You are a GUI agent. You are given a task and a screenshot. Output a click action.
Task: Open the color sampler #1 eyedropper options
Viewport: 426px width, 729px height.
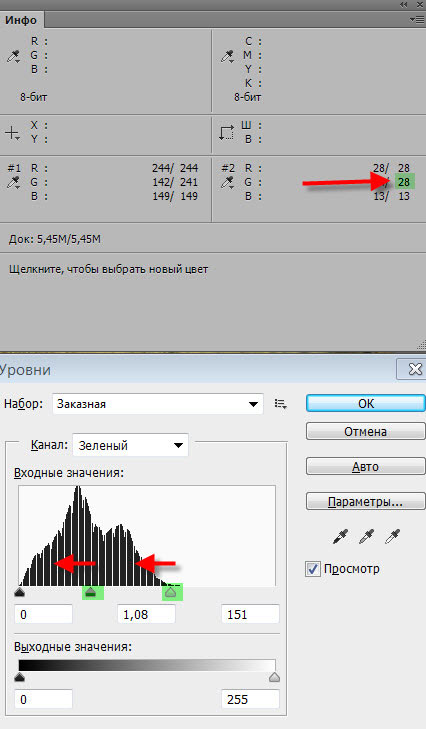click(x=13, y=183)
